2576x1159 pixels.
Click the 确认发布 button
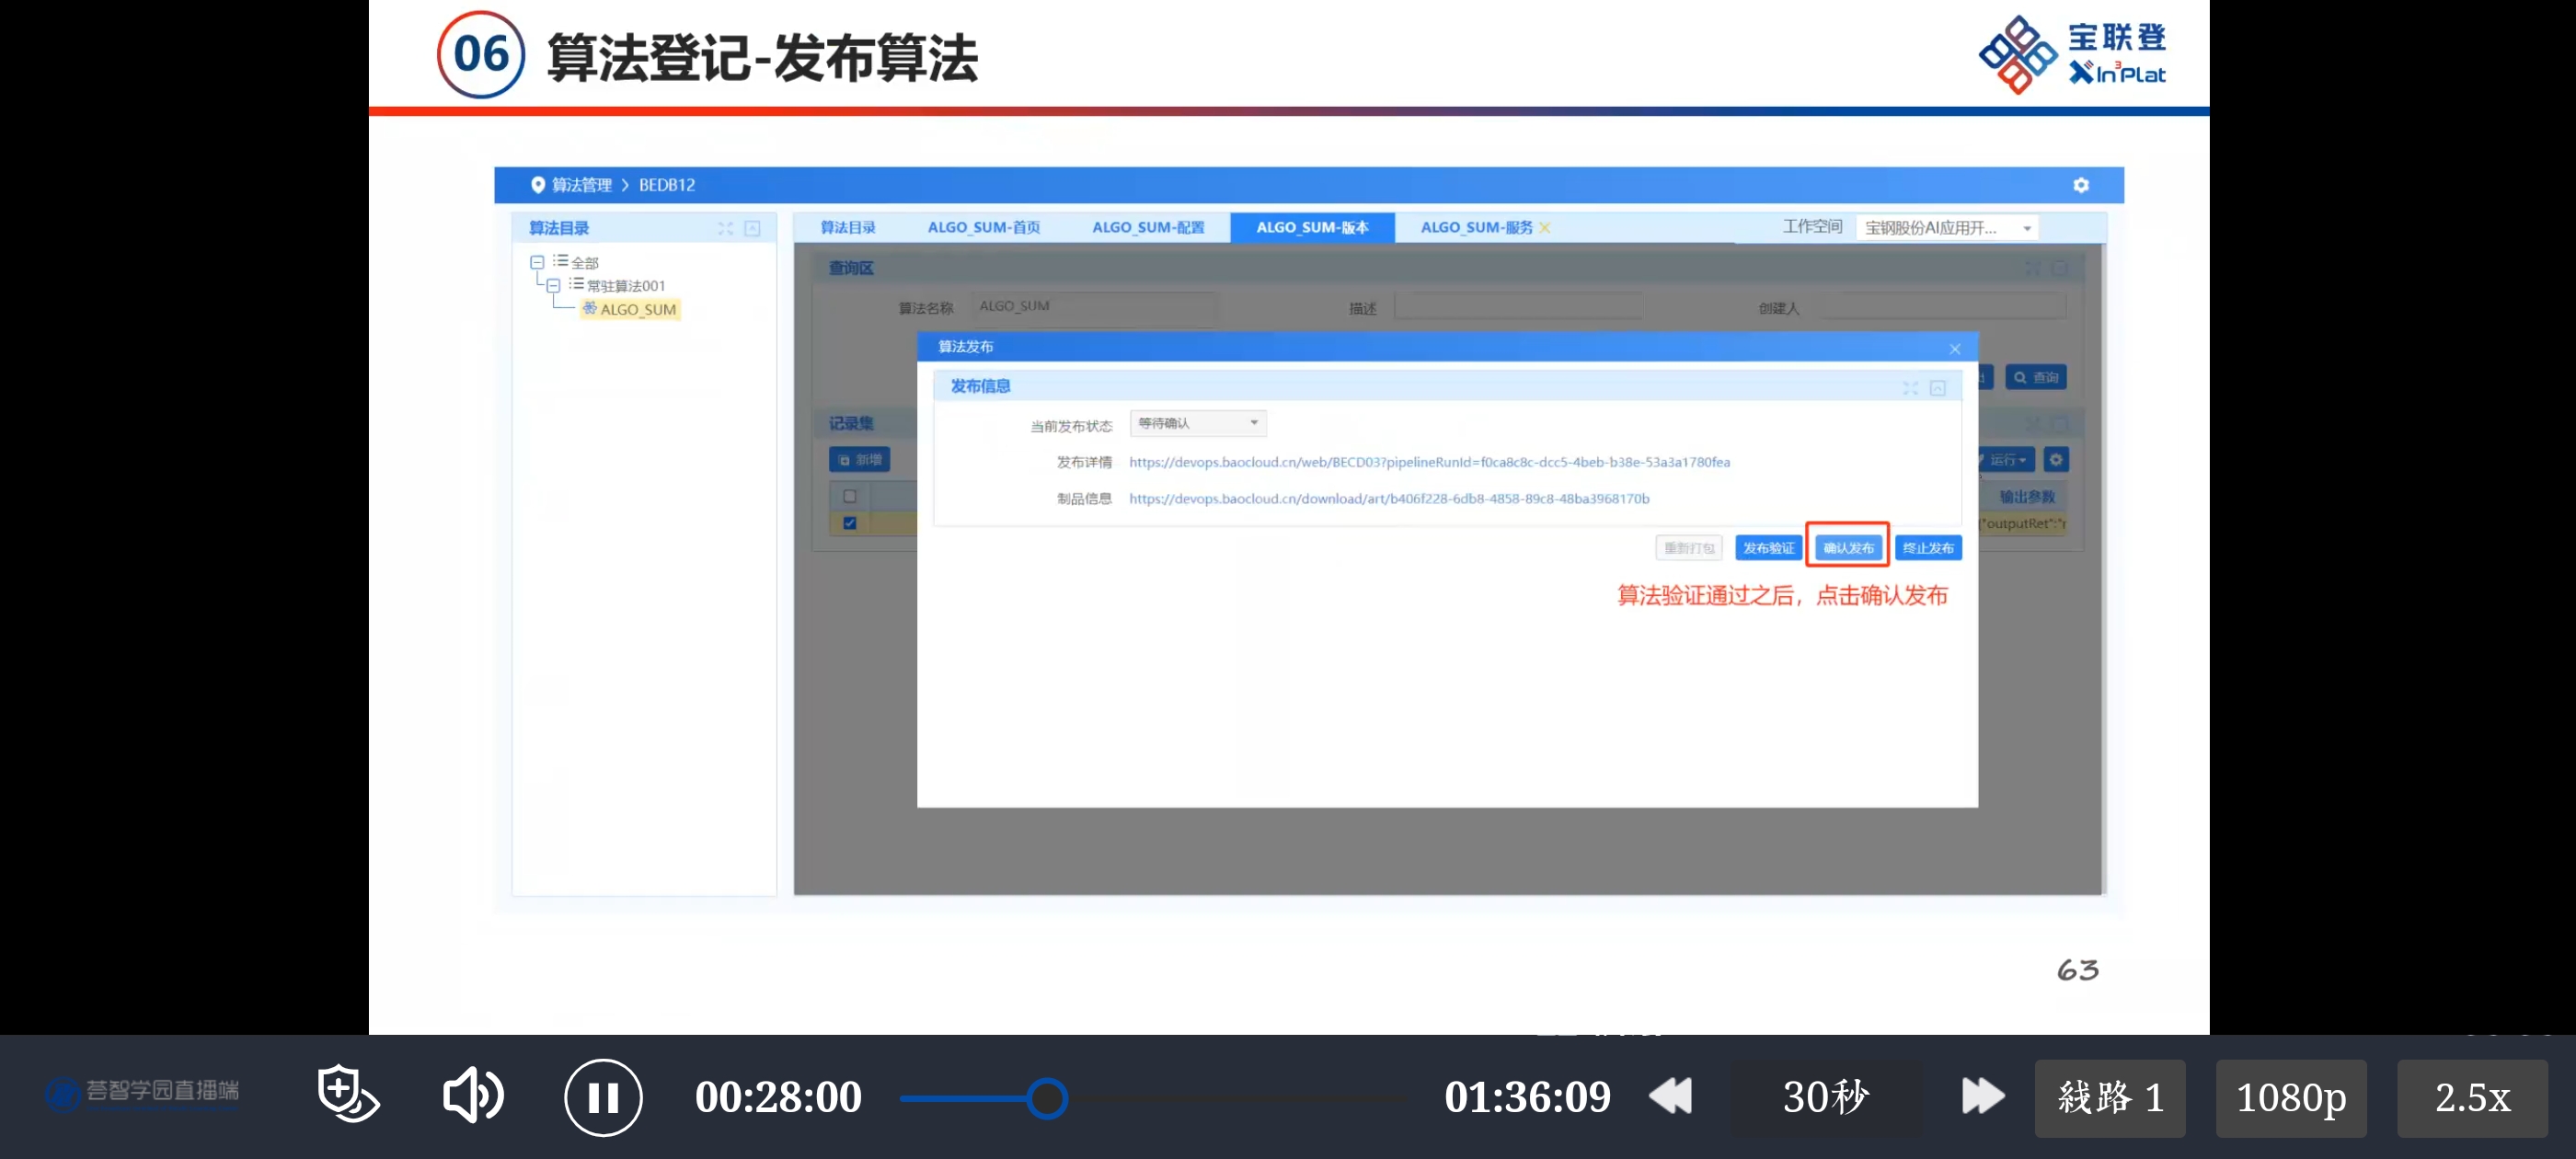click(x=1847, y=548)
